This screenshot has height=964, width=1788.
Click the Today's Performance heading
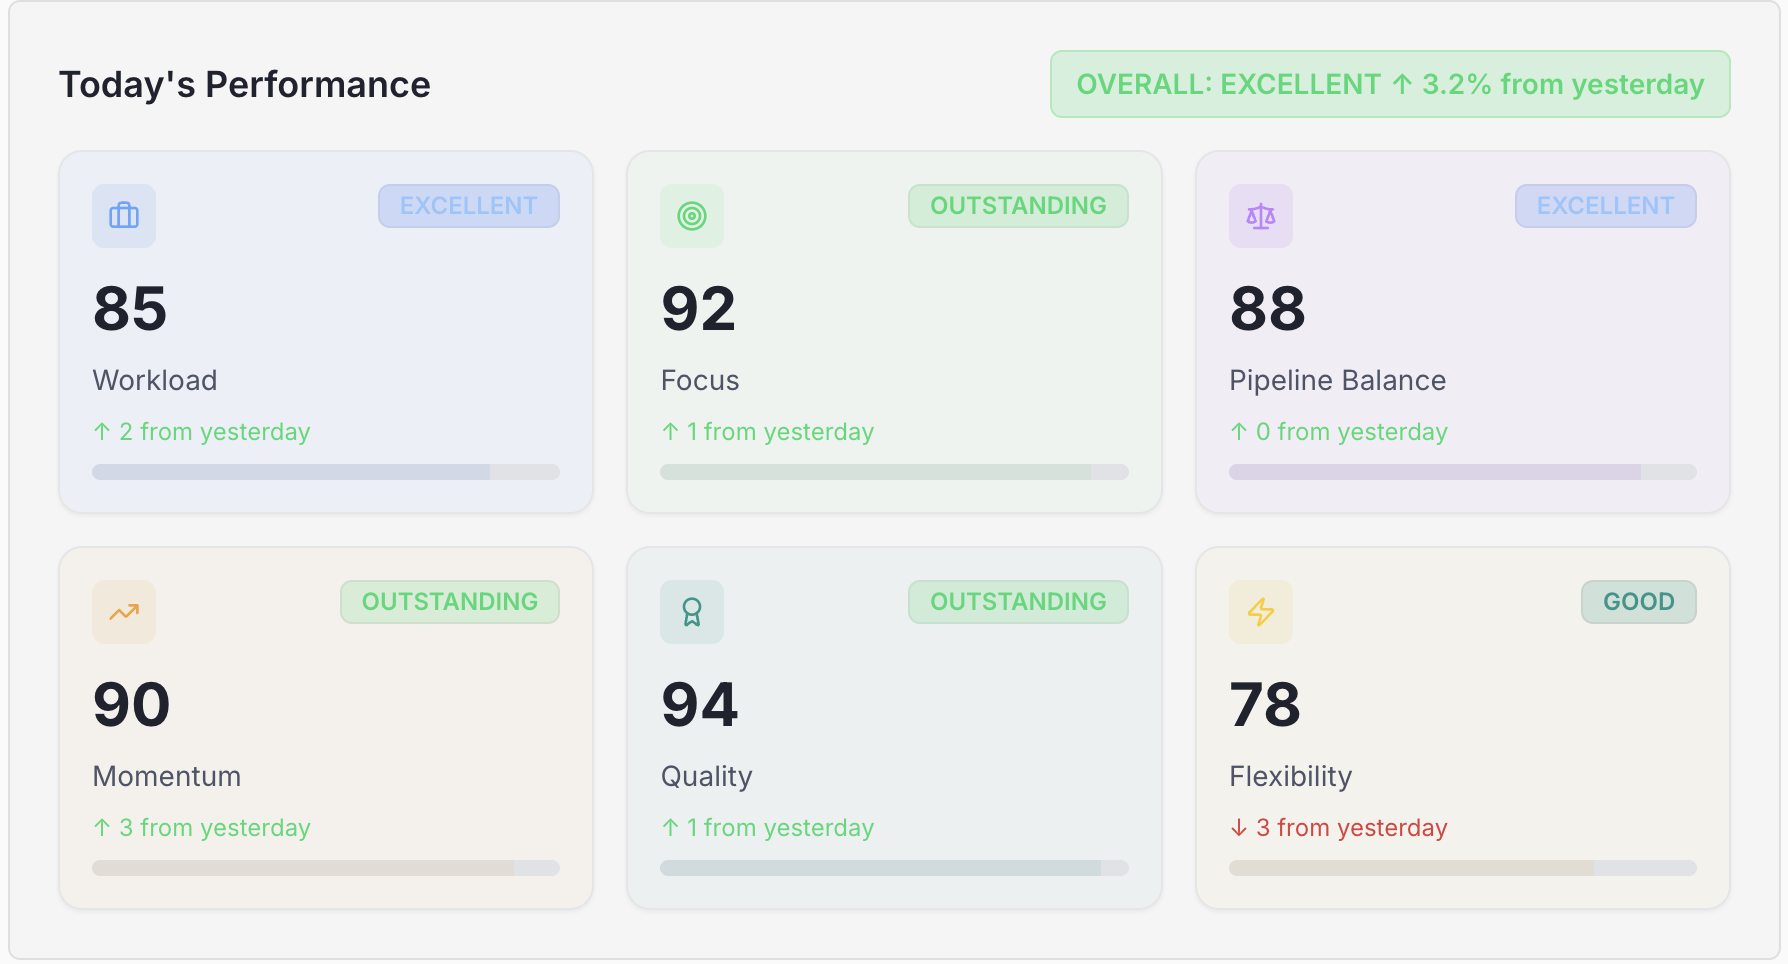(x=245, y=85)
